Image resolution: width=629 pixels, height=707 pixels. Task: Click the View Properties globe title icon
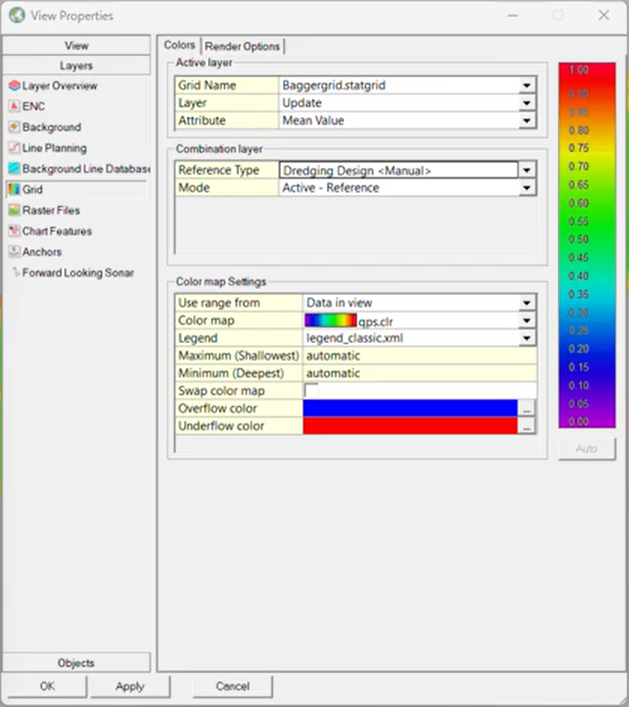[x=17, y=15]
